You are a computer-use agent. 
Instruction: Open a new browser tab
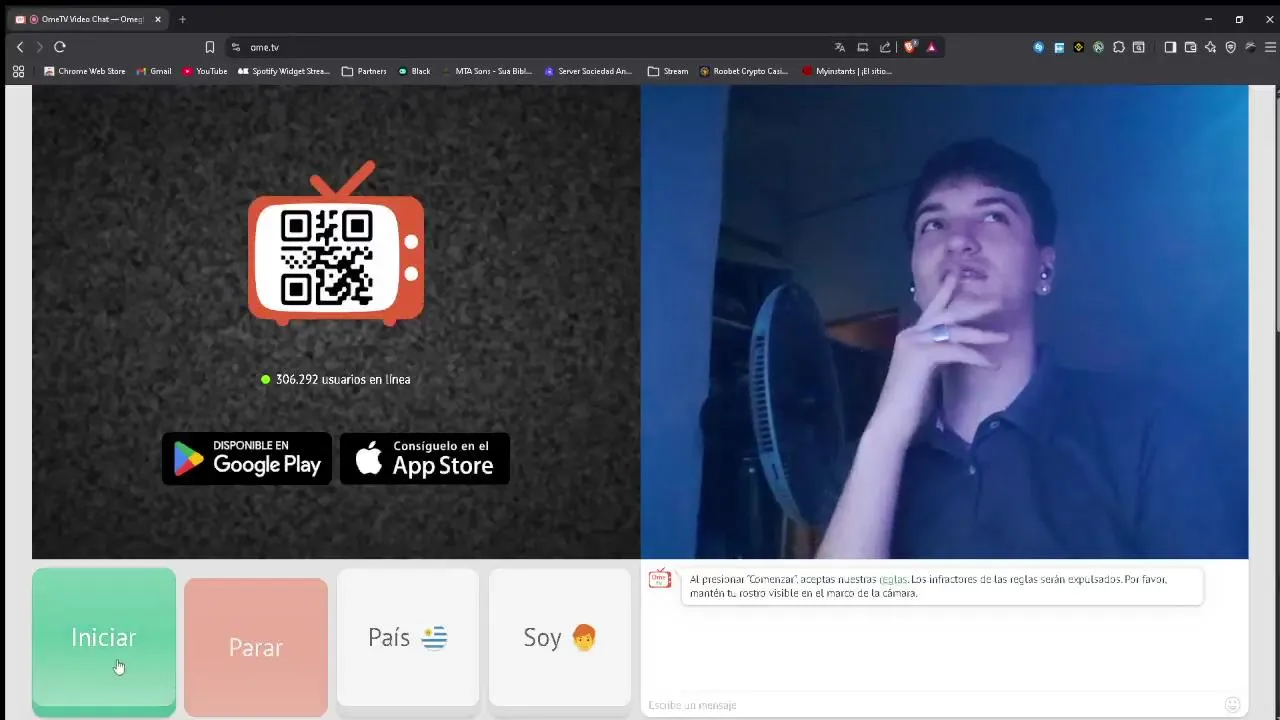point(182,19)
